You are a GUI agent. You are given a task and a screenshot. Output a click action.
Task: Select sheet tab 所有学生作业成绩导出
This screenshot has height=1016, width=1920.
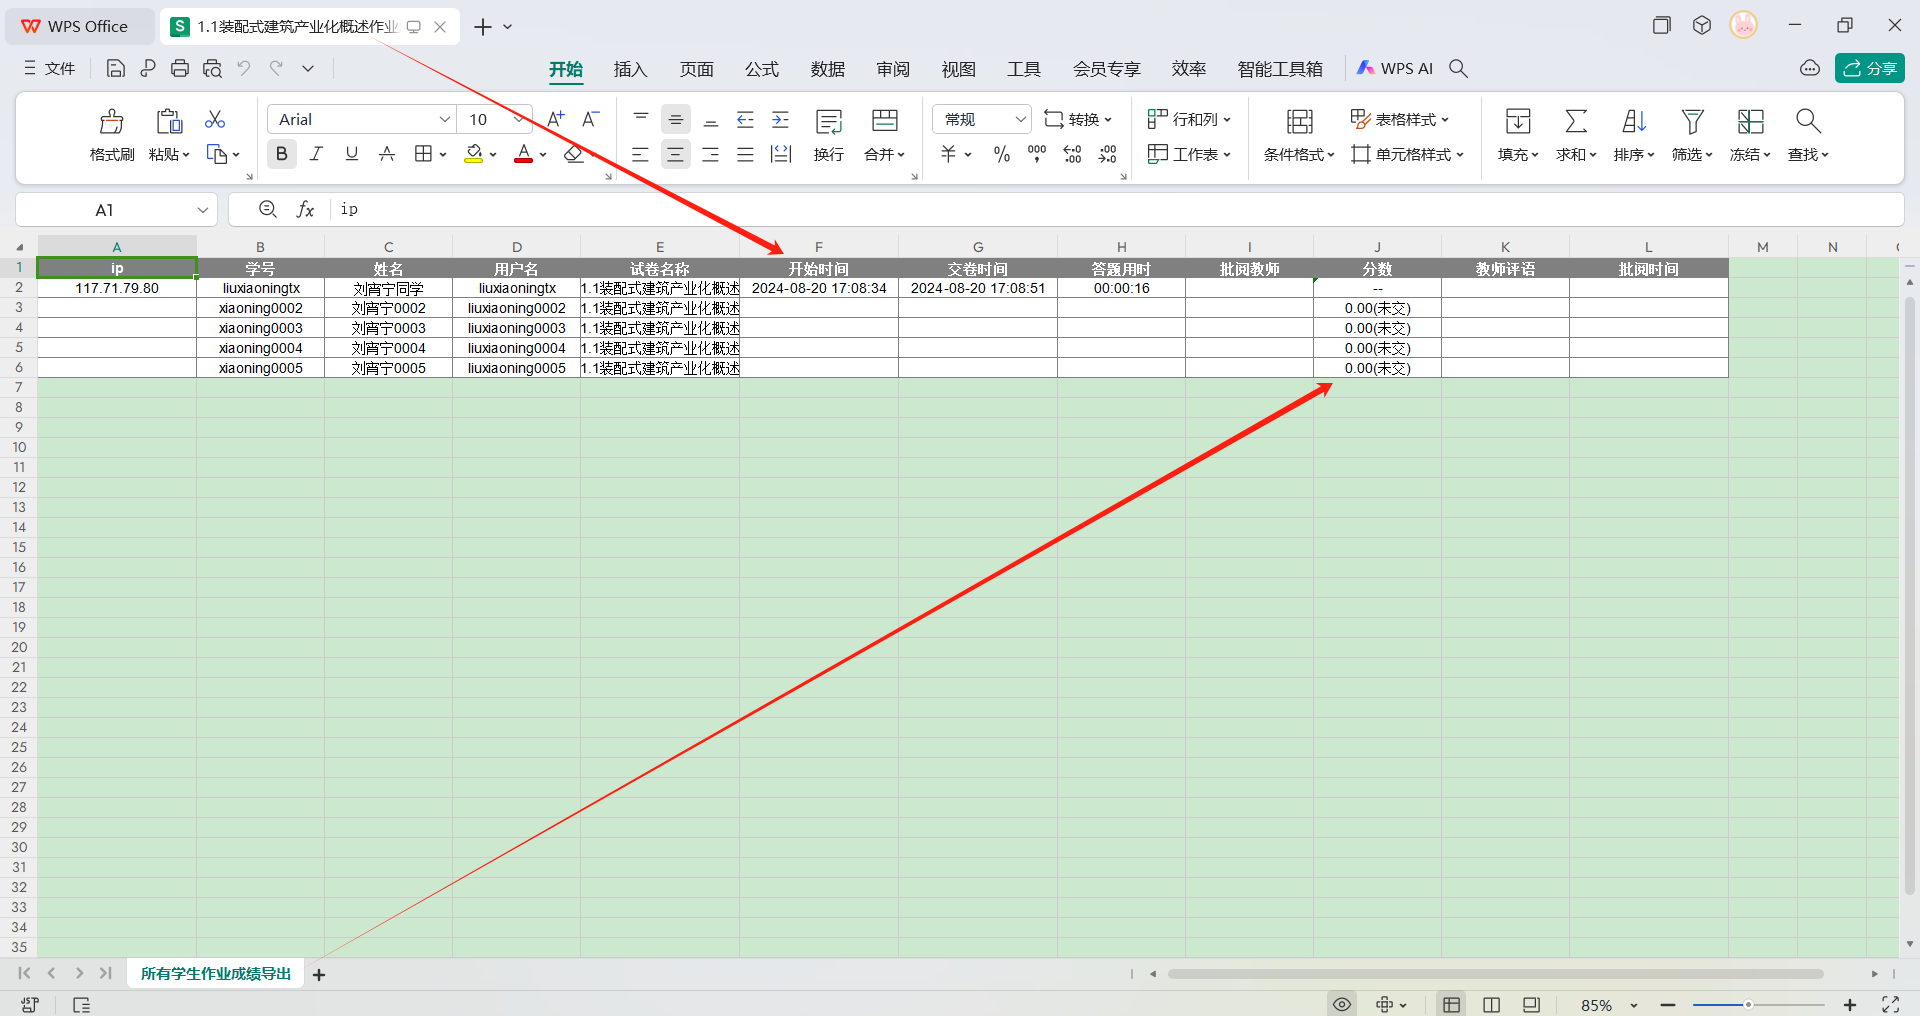pyautogui.click(x=215, y=974)
